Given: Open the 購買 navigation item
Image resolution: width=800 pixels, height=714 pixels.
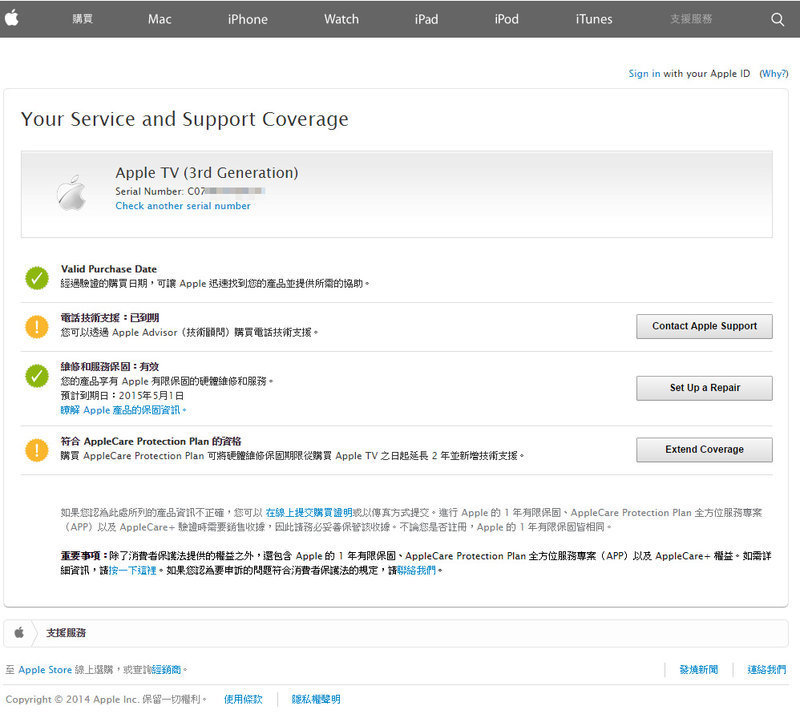Looking at the screenshot, I should (82, 19).
